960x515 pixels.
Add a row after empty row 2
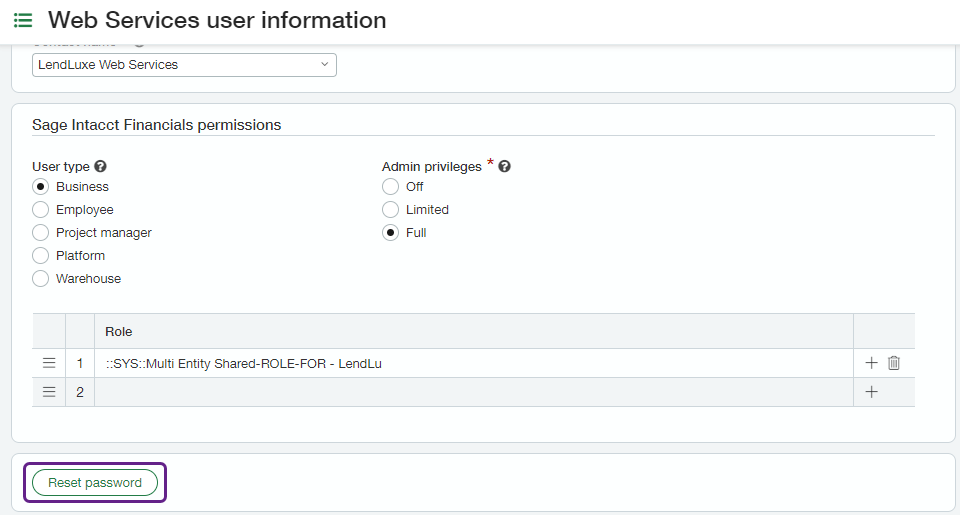(x=871, y=392)
